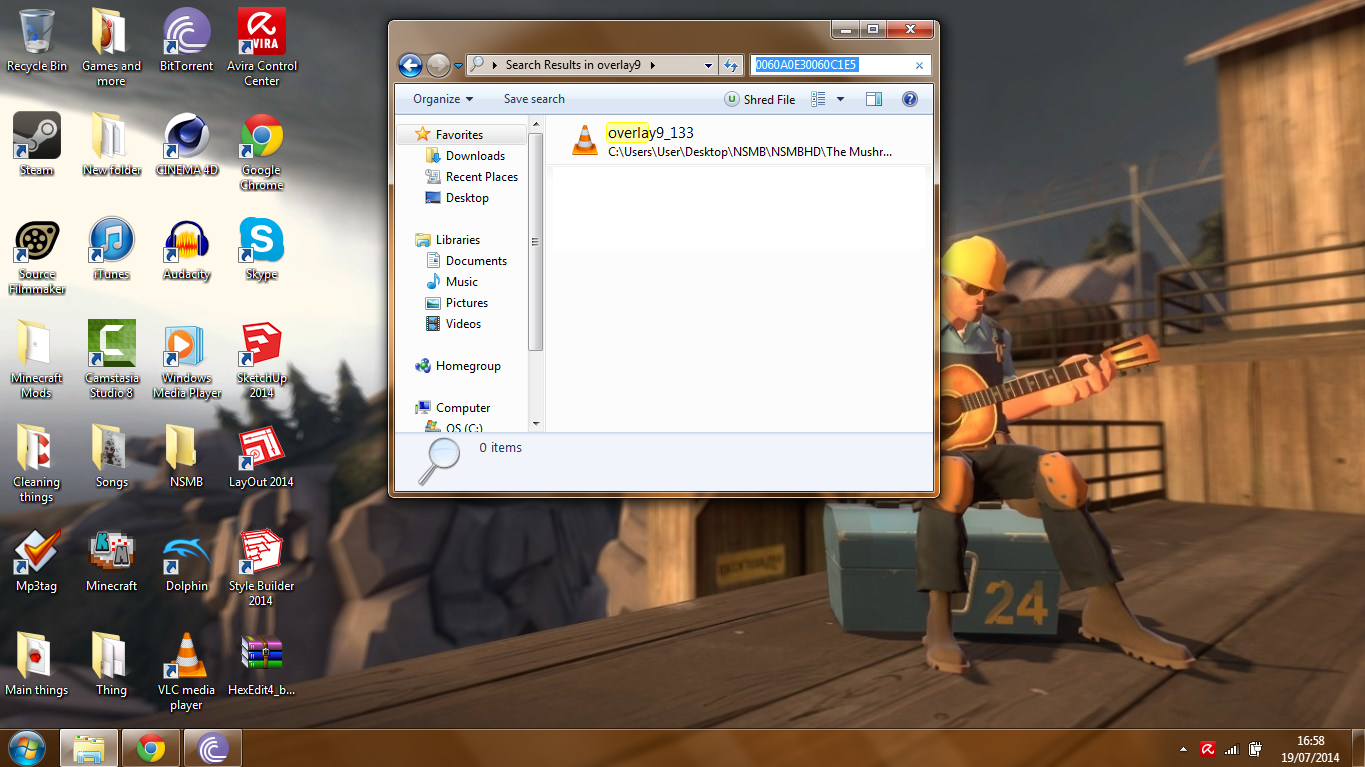
Task: Click the Save search button
Action: [x=534, y=99]
